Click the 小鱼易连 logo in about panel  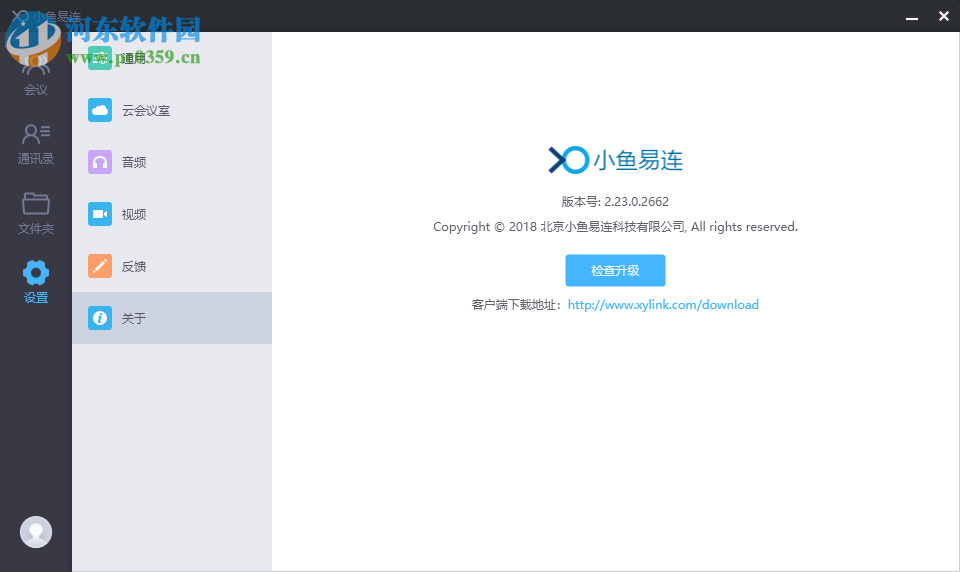point(615,160)
